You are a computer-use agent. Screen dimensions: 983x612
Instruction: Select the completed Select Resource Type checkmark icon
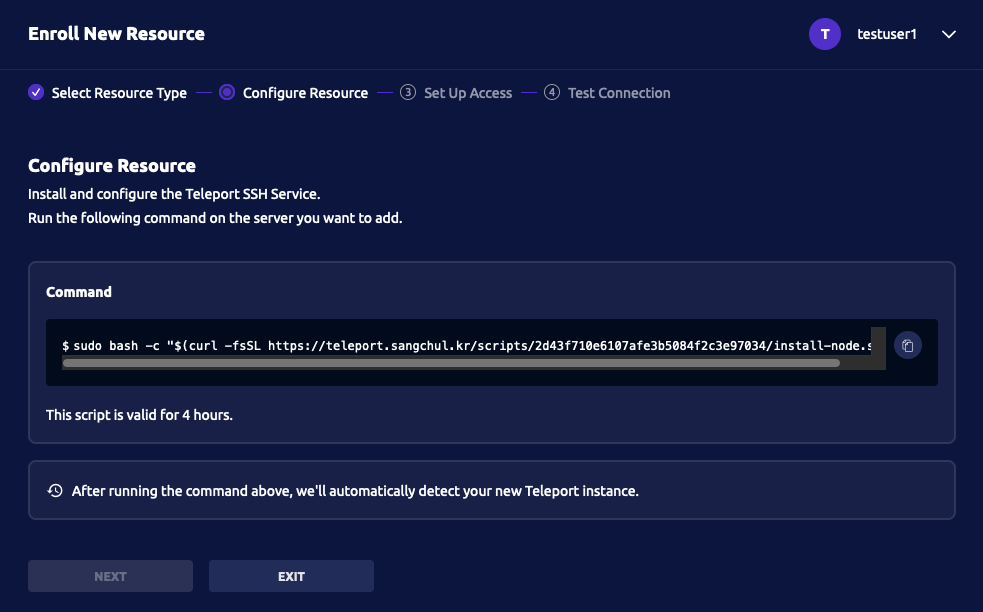(36, 92)
